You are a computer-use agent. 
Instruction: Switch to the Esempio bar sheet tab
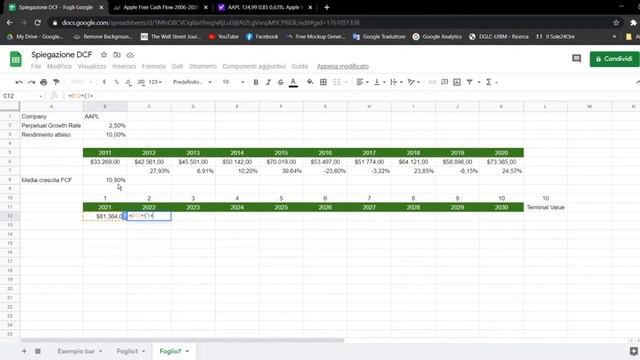pos(76,351)
